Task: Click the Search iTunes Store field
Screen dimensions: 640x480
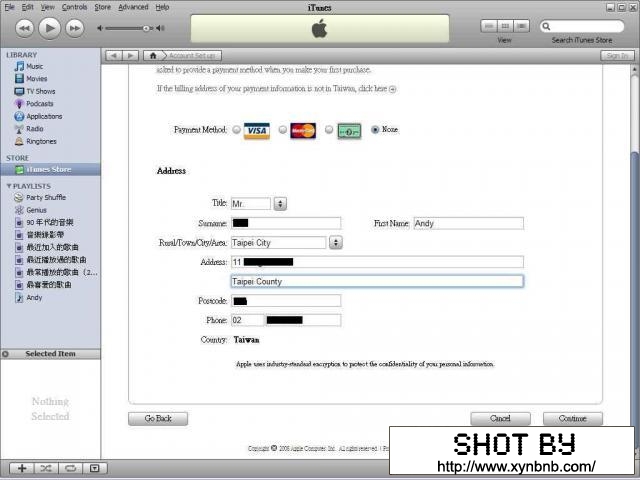Action: [x=582, y=27]
